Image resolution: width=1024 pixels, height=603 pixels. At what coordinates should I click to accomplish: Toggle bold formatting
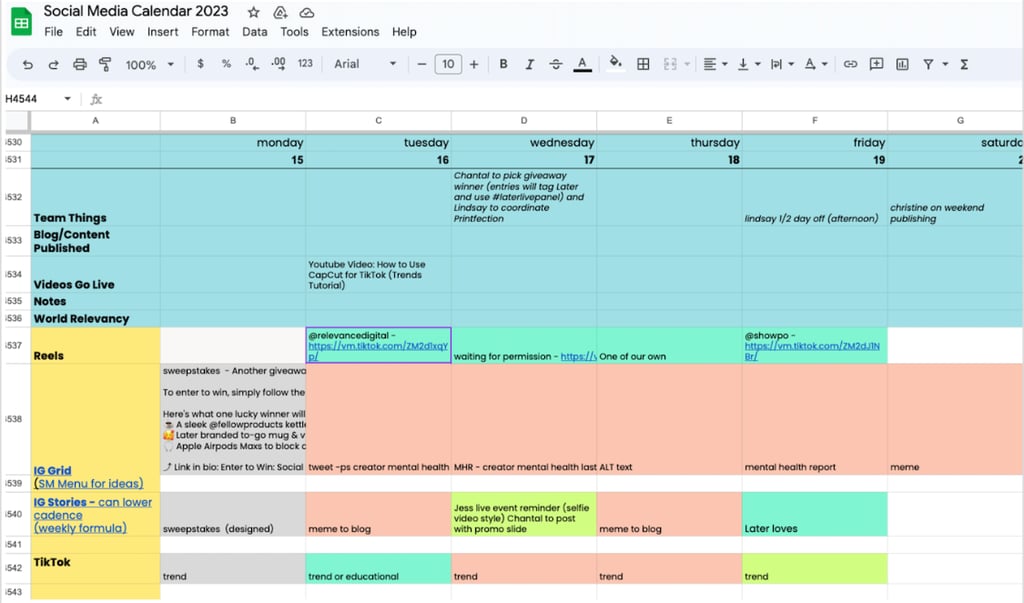click(503, 64)
